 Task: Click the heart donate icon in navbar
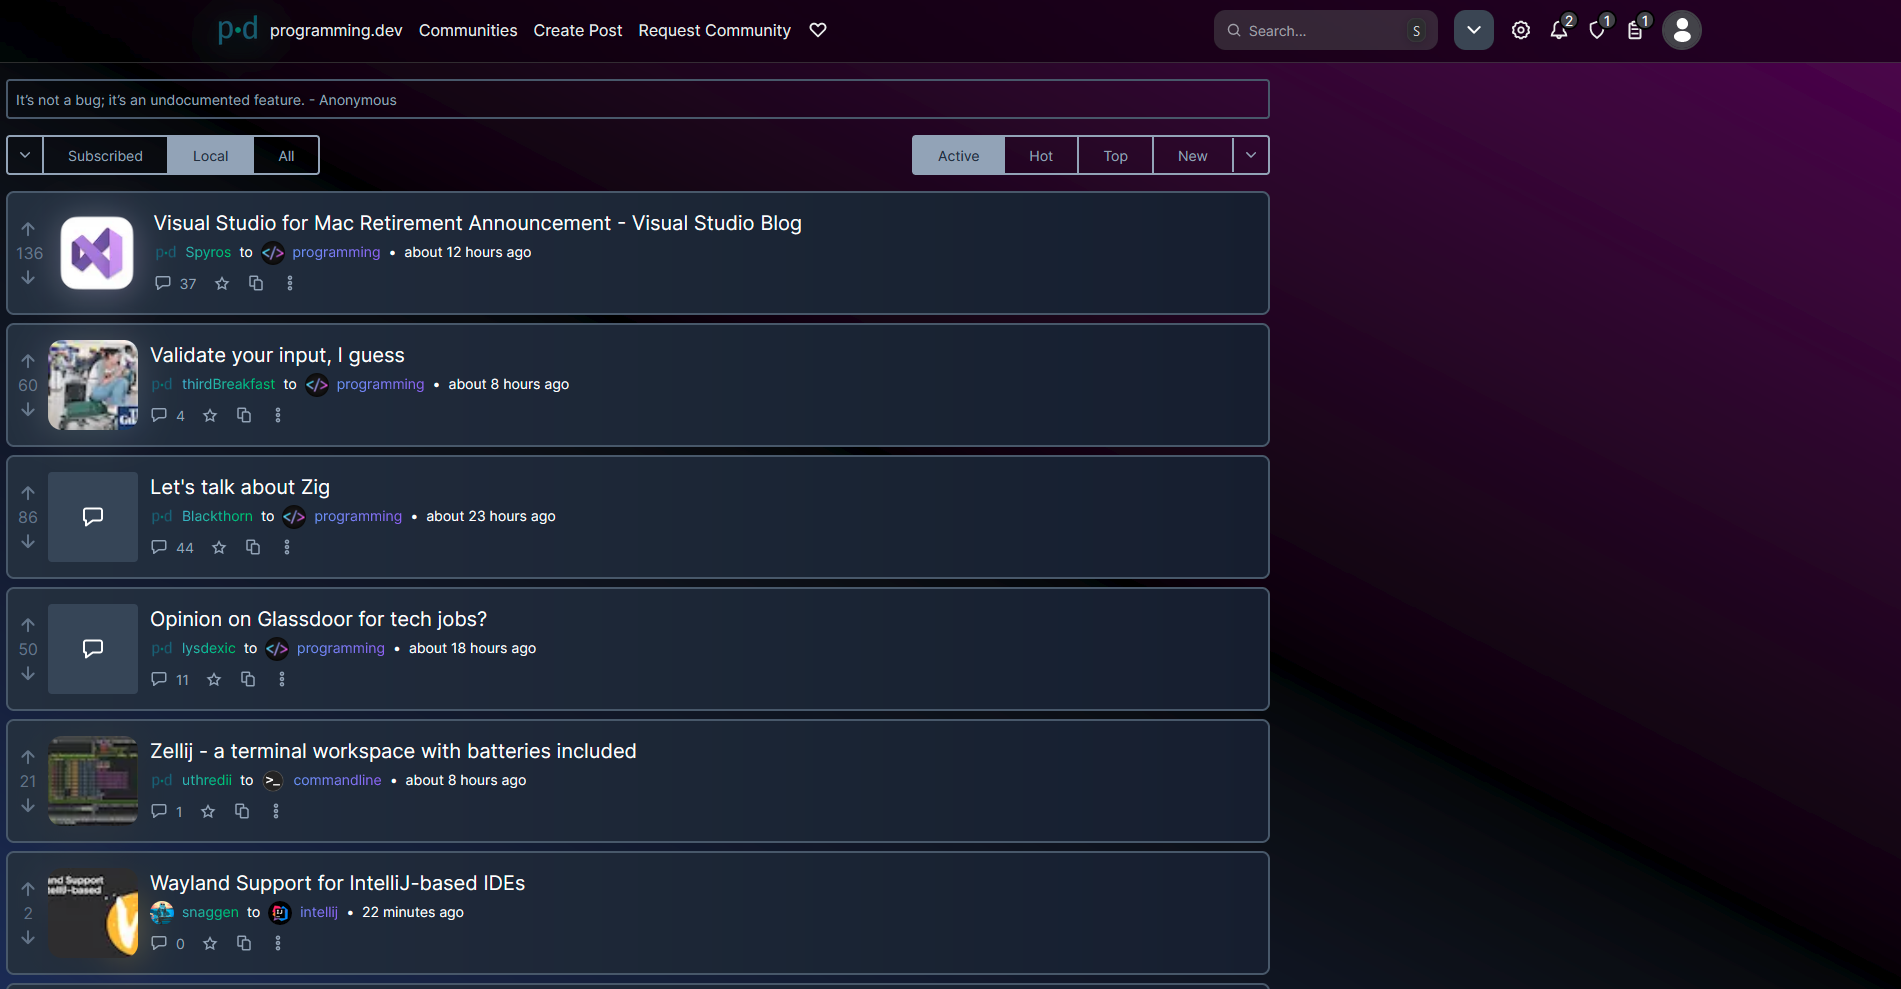pyautogui.click(x=818, y=31)
